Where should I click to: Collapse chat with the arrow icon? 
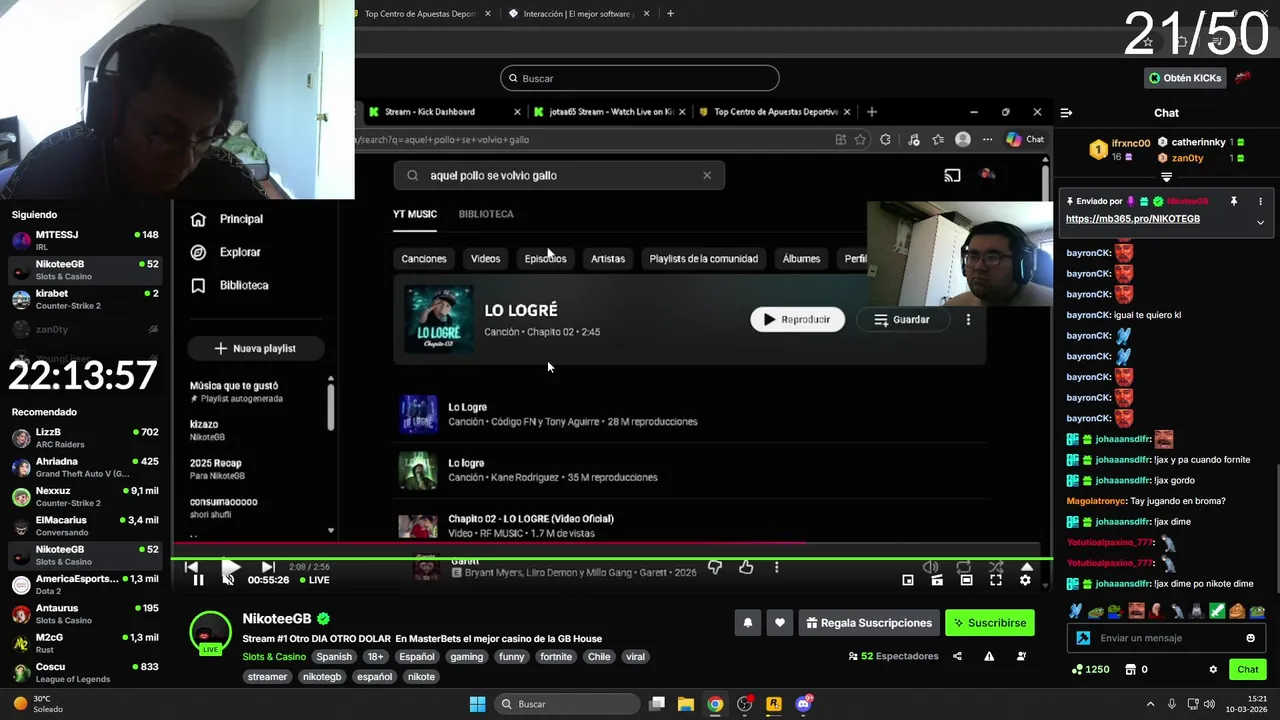click(1066, 113)
